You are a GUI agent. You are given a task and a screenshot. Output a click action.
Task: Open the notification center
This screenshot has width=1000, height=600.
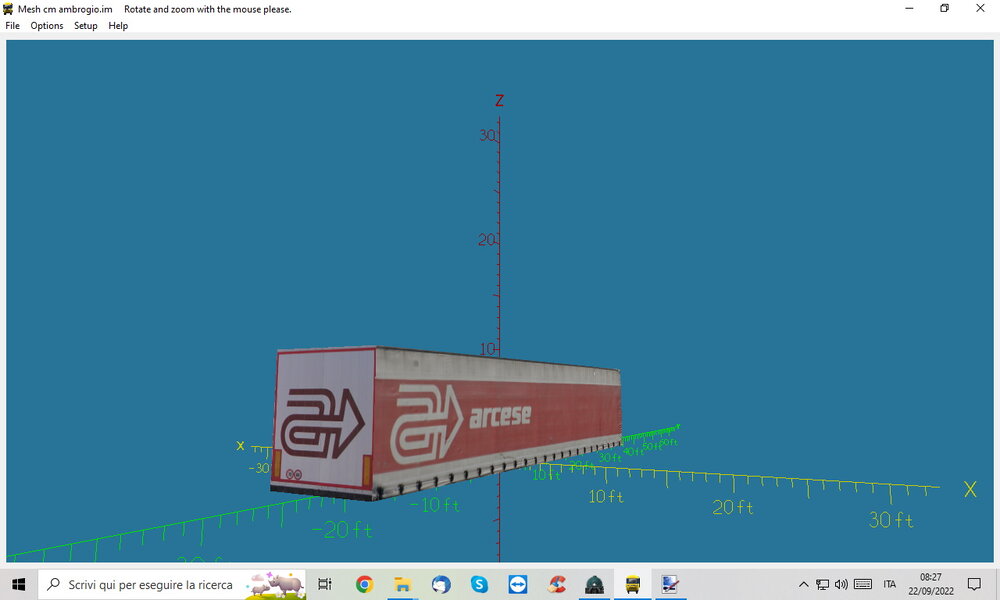pyautogui.click(x=974, y=584)
